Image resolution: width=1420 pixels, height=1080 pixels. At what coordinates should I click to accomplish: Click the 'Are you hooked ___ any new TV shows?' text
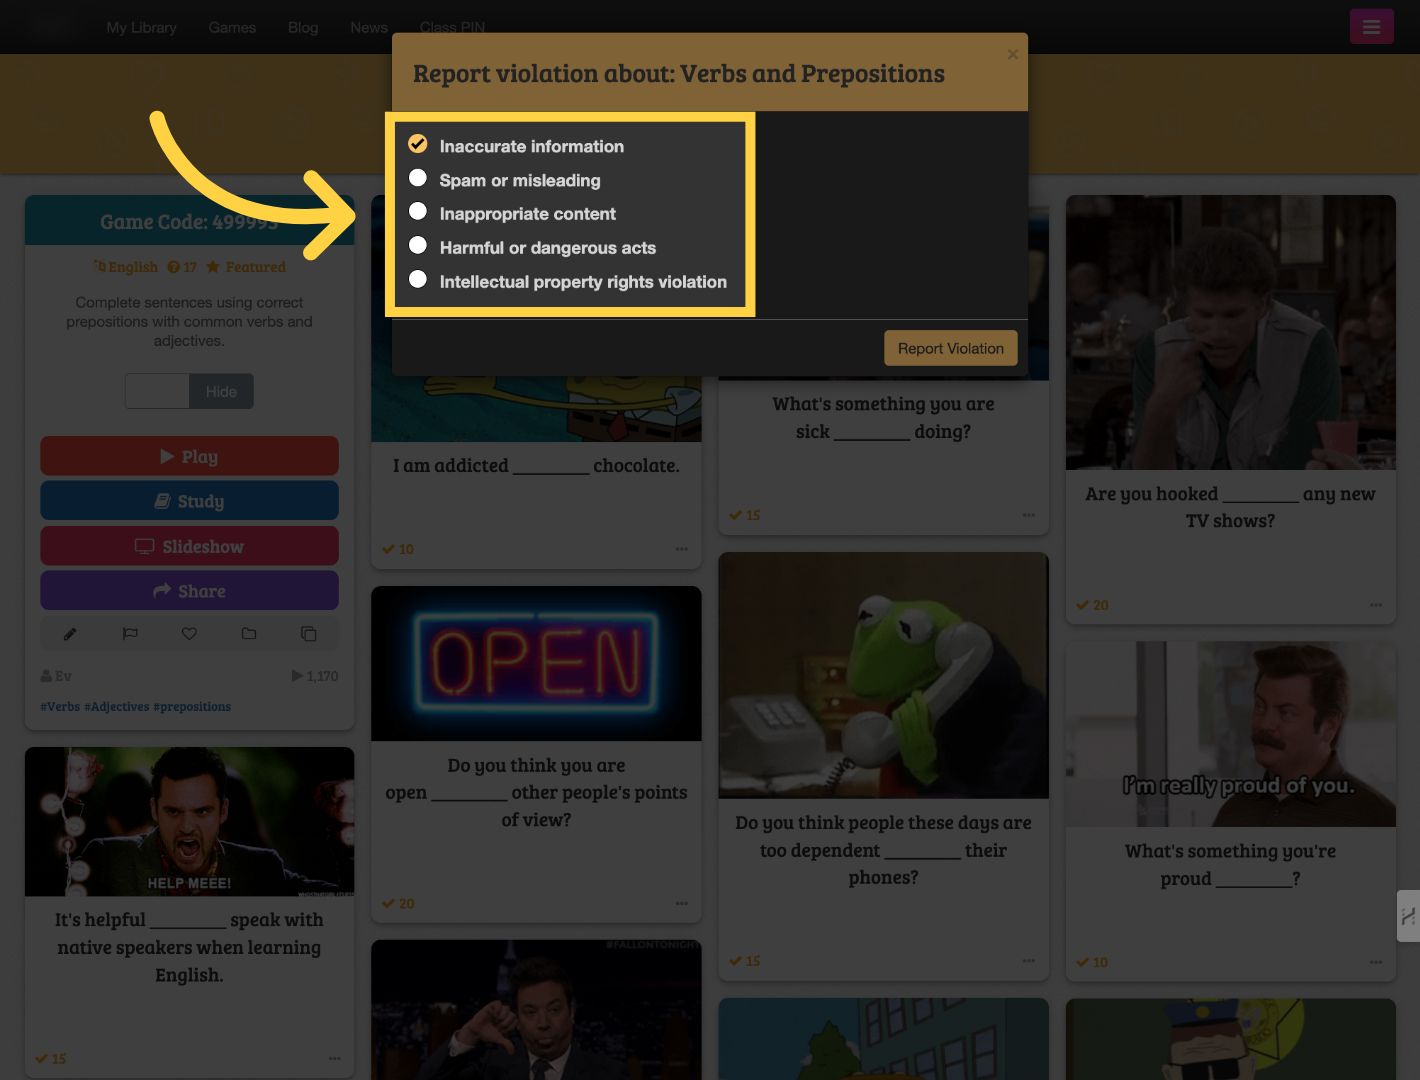1230,507
